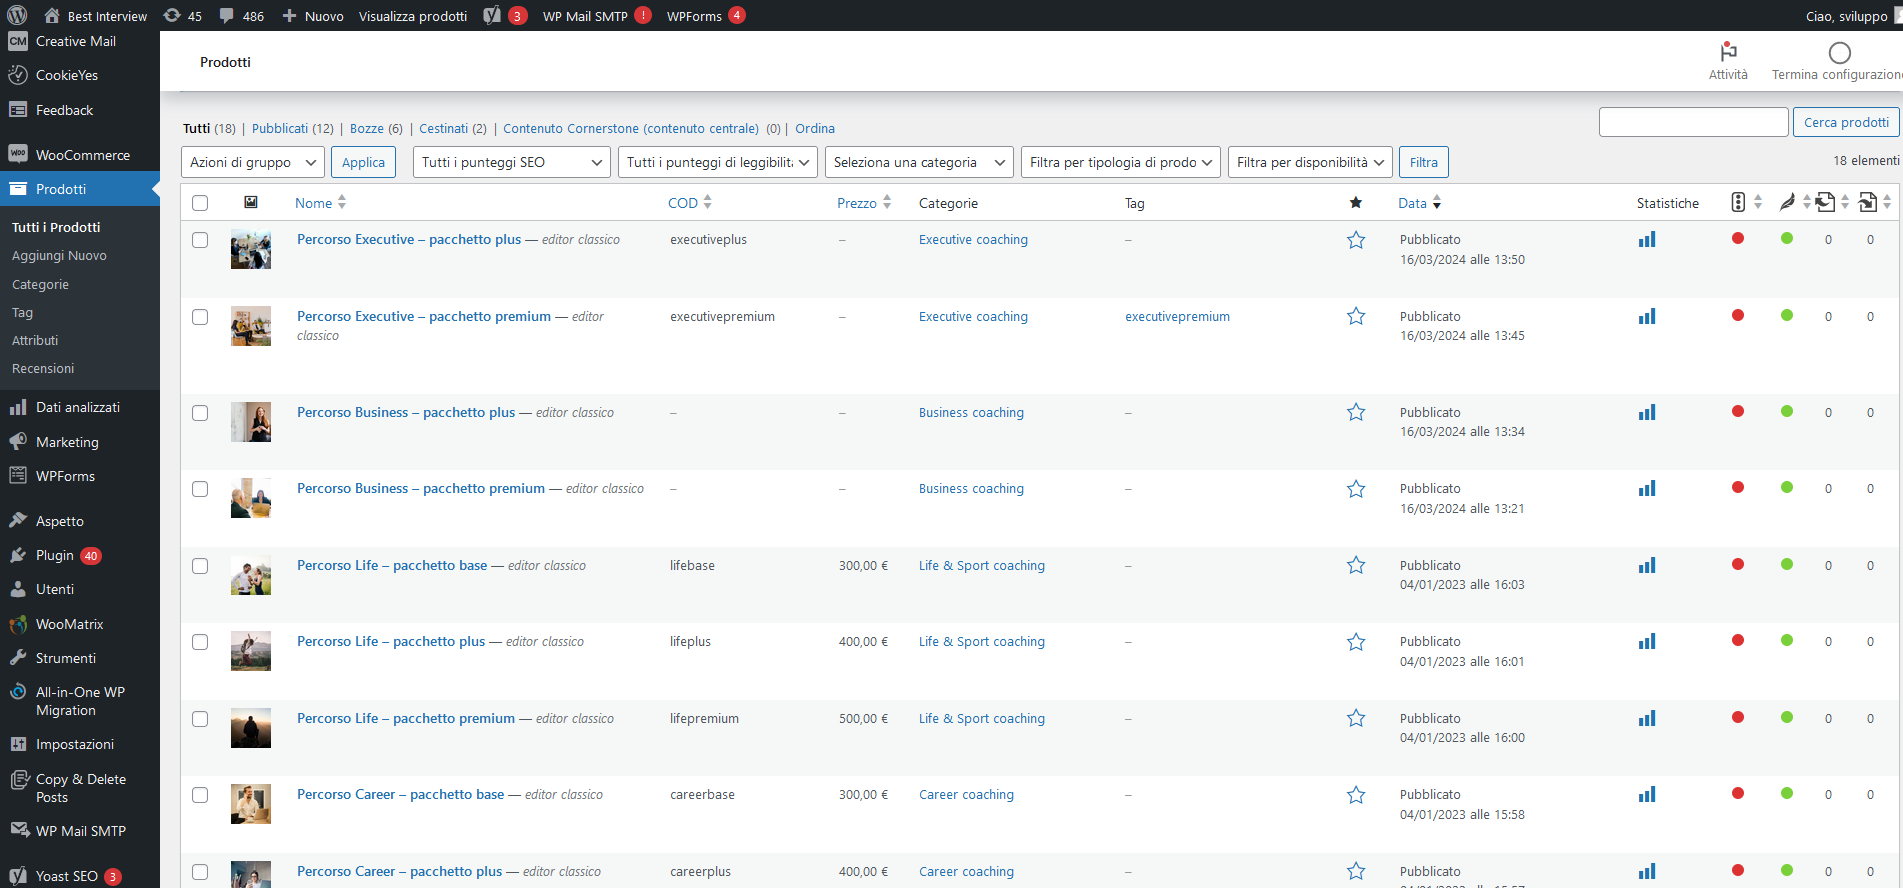Click the updates icon showing 45
The image size is (1903, 888).
[x=172, y=16]
